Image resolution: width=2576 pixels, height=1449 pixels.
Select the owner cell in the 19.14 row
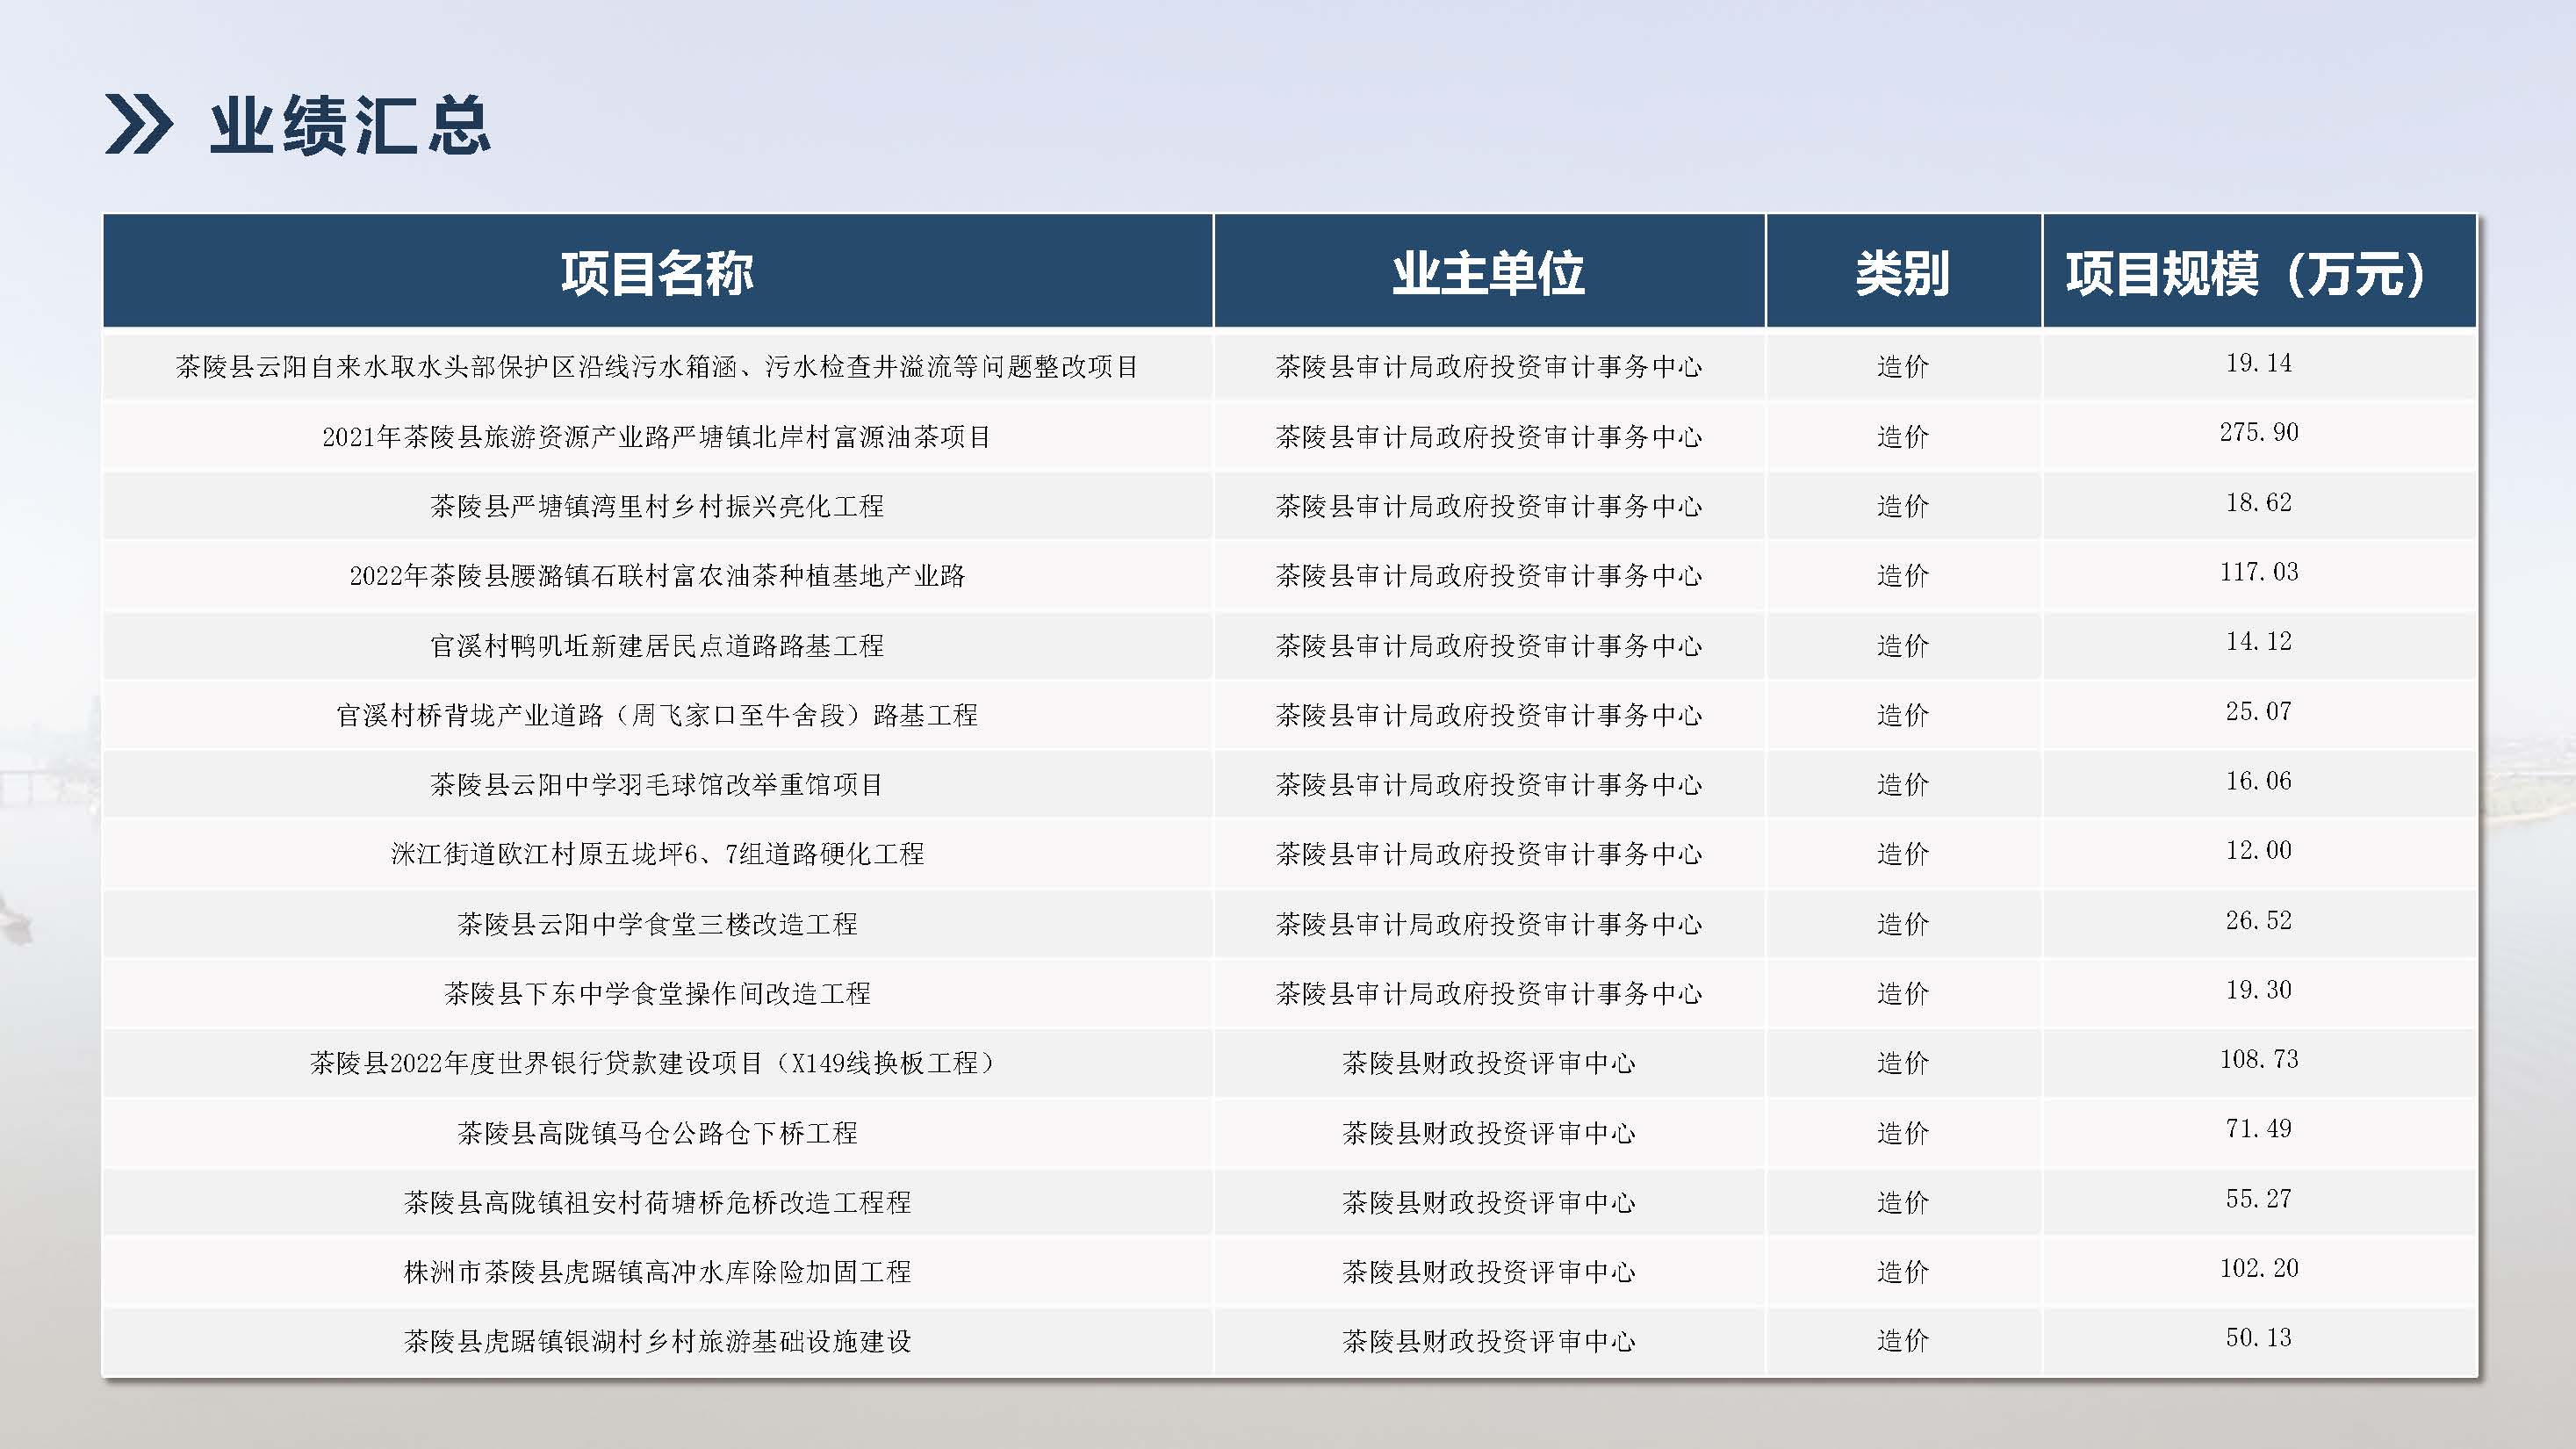[x=1489, y=367]
